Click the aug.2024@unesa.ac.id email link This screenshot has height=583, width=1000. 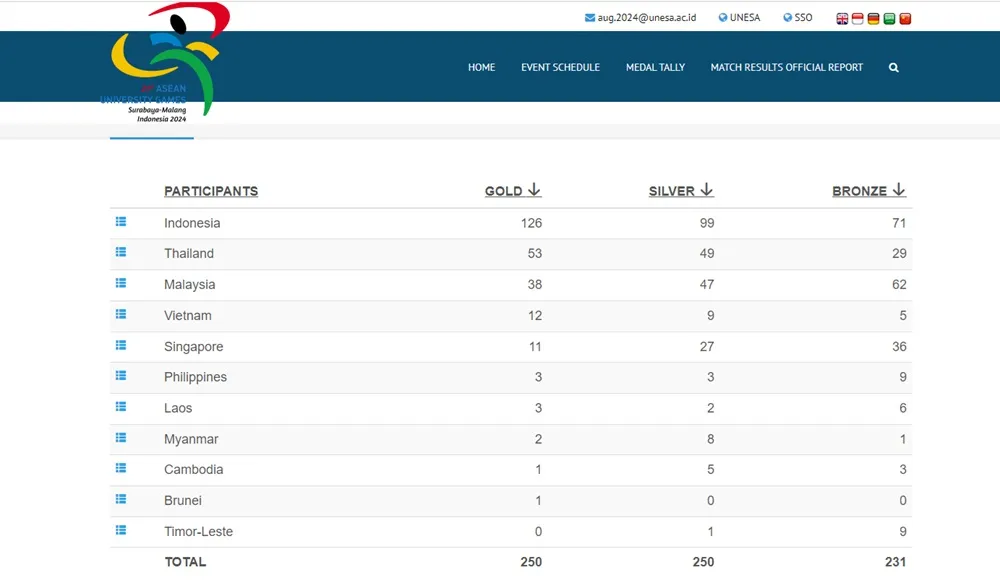640,18
